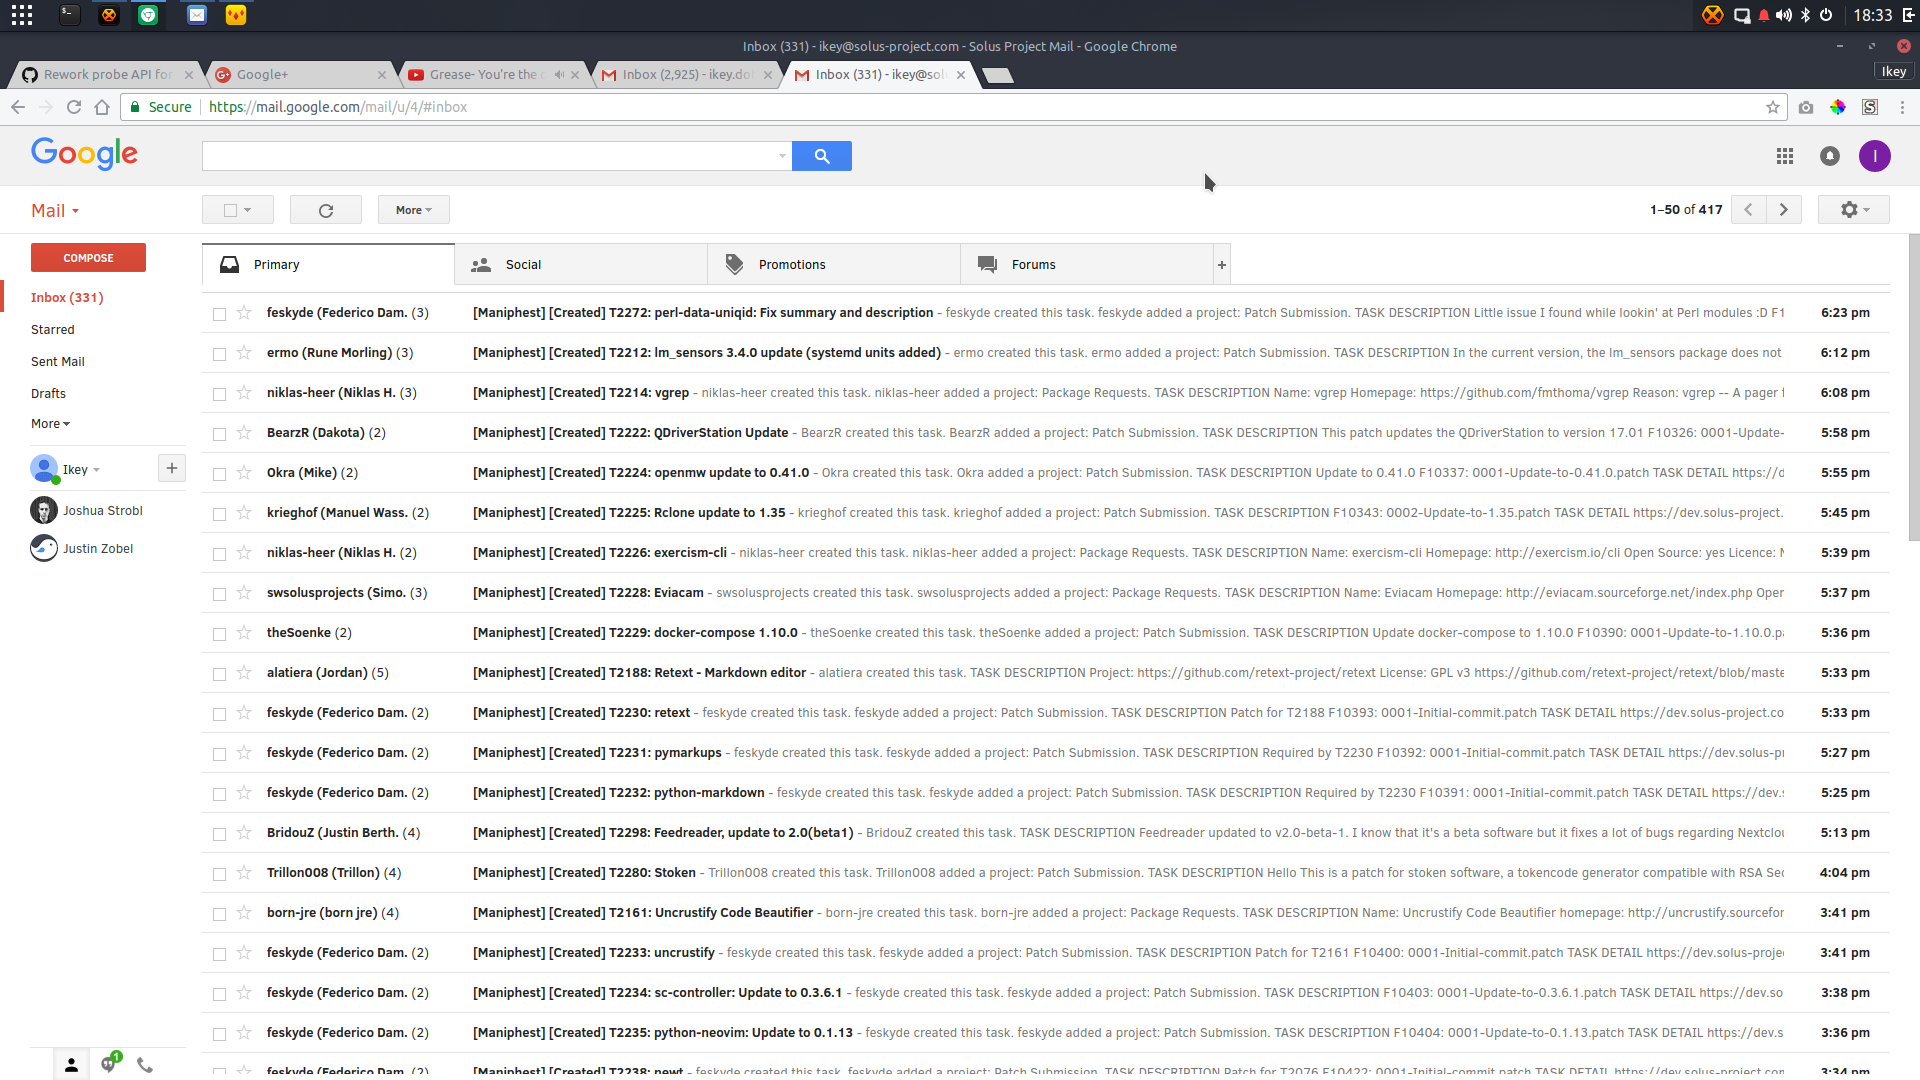This screenshot has height=1080, width=1920.
Task: Add a new inbox tab with plus
Action: [1221, 265]
